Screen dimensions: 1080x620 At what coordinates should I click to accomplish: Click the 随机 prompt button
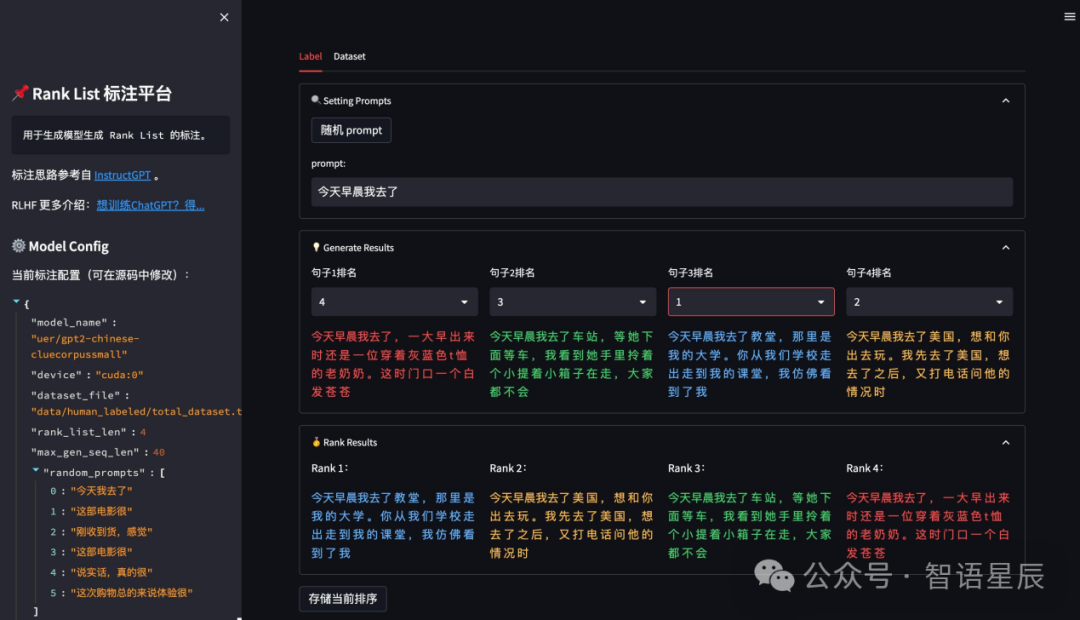pyautogui.click(x=351, y=130)
